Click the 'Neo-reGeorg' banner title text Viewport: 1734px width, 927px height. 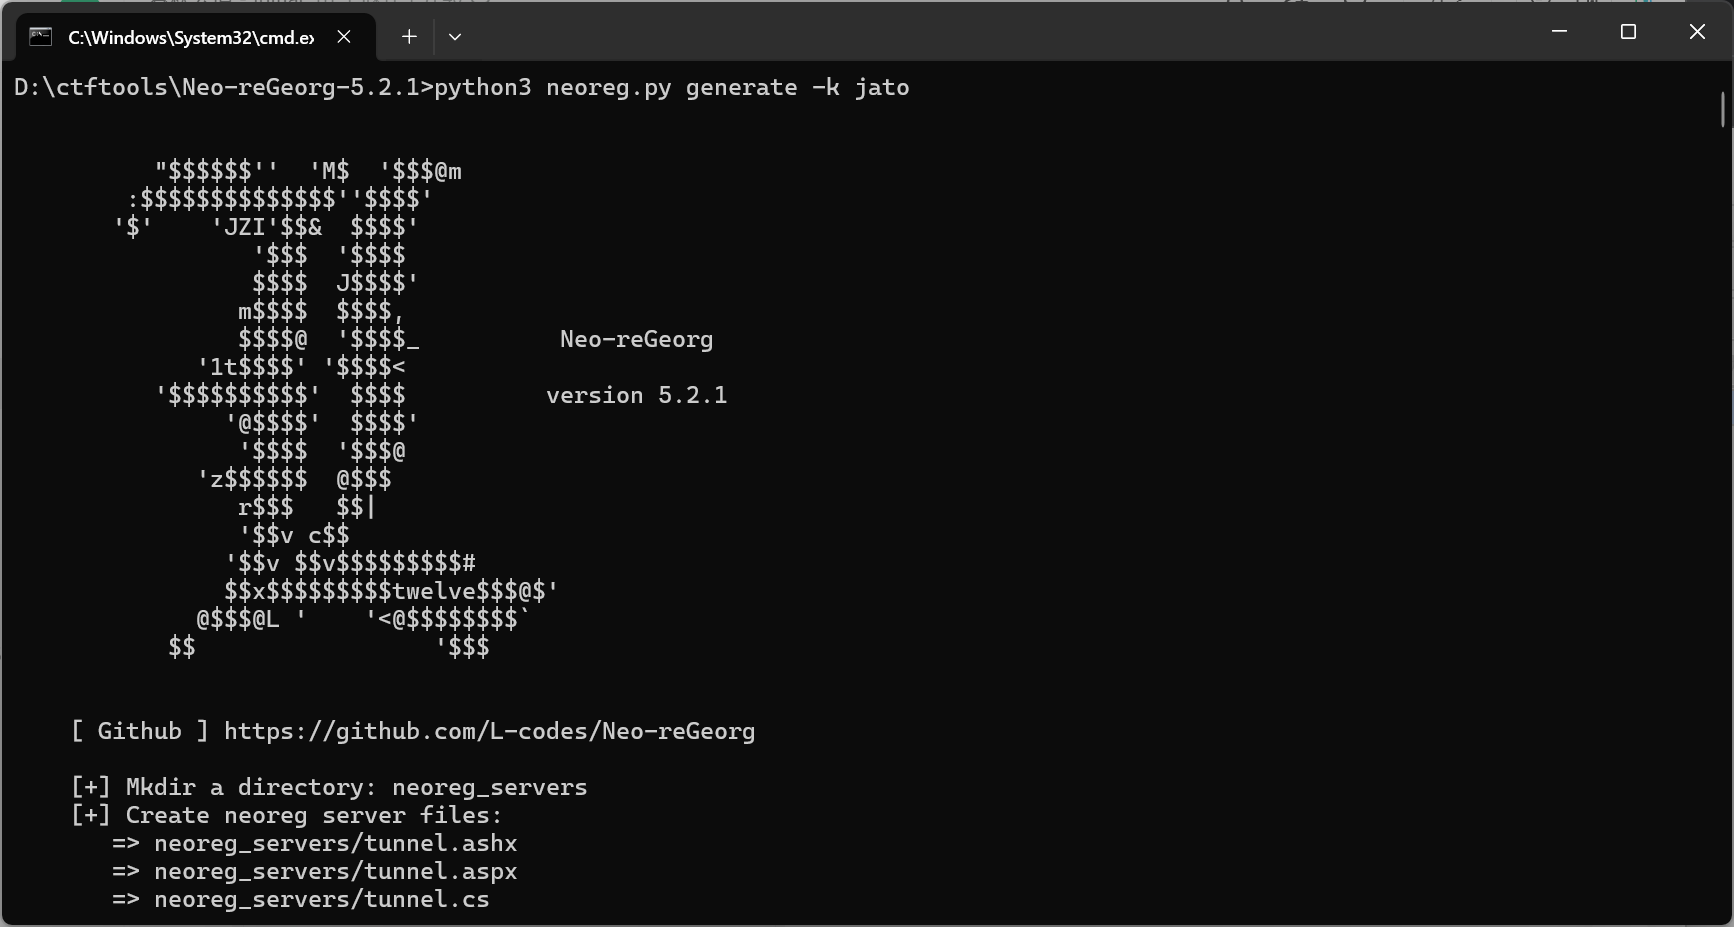[x=636, y=339]
